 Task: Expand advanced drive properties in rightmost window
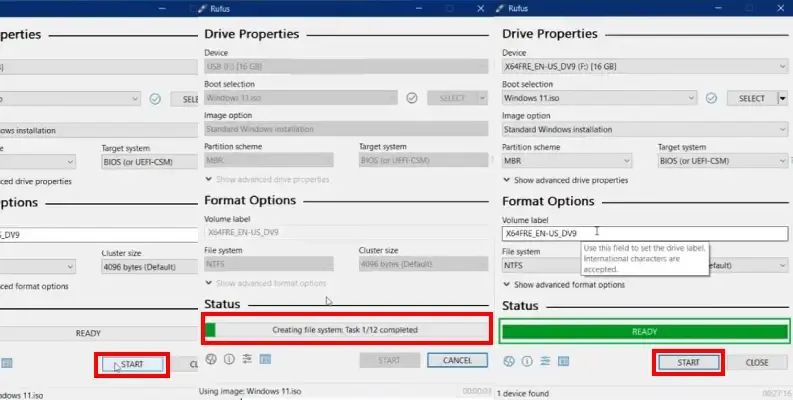tap(565, 180)
